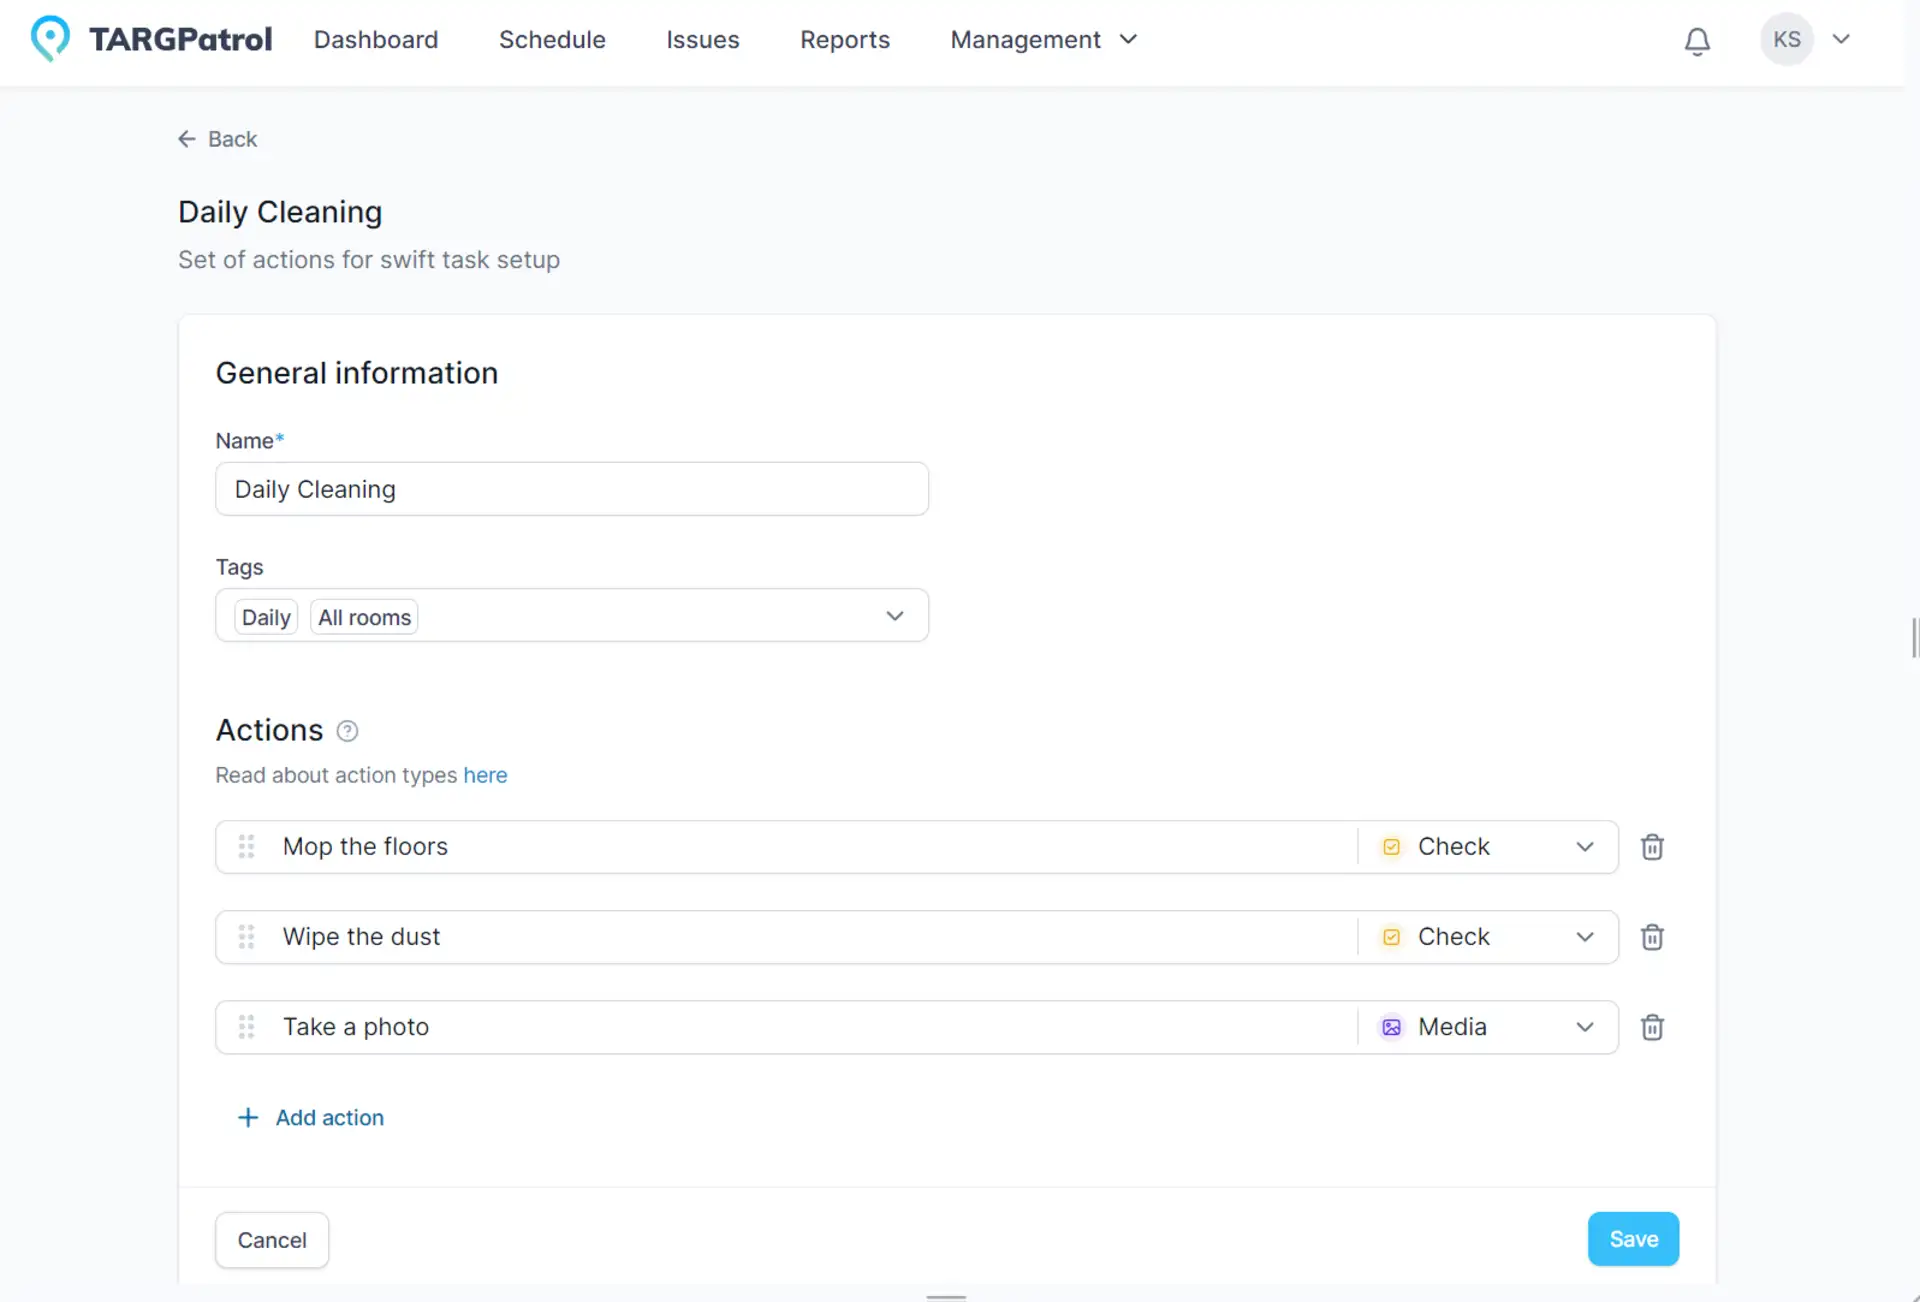The width and height of the screenshot is (1920, 1302).
Task: Open the notifications bell
Action: [1696, 41]
